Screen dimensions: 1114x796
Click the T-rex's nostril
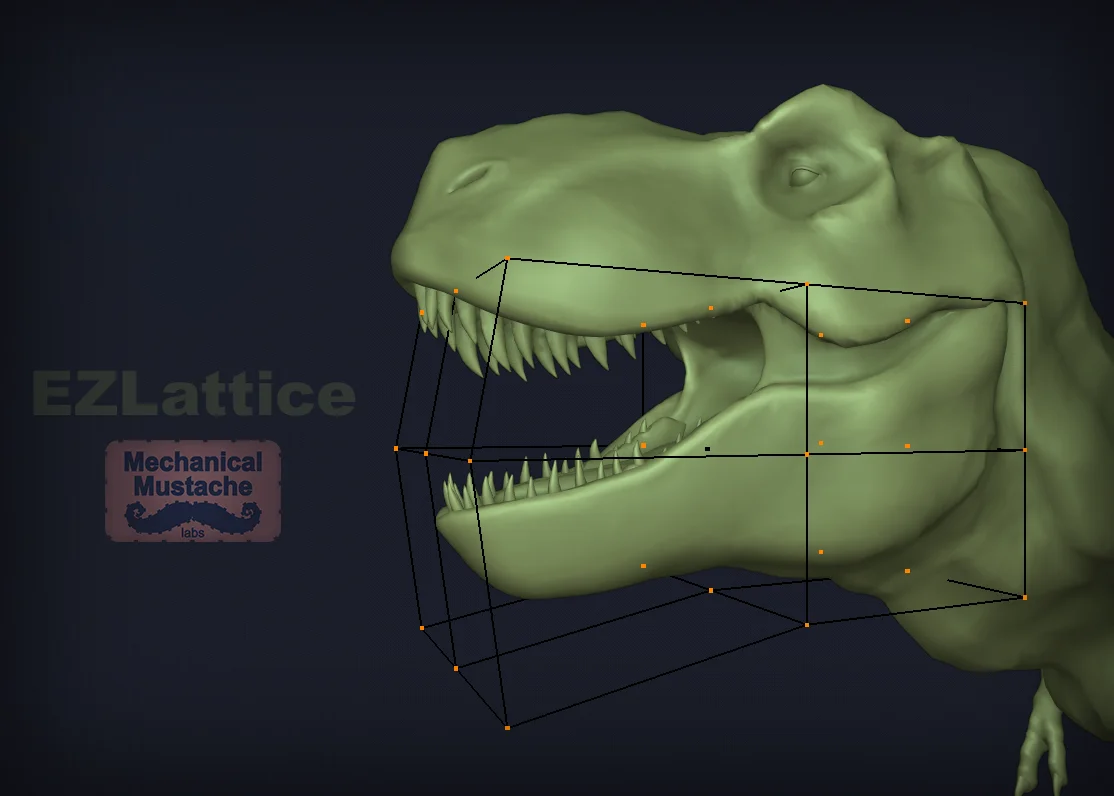coord(470,177)
